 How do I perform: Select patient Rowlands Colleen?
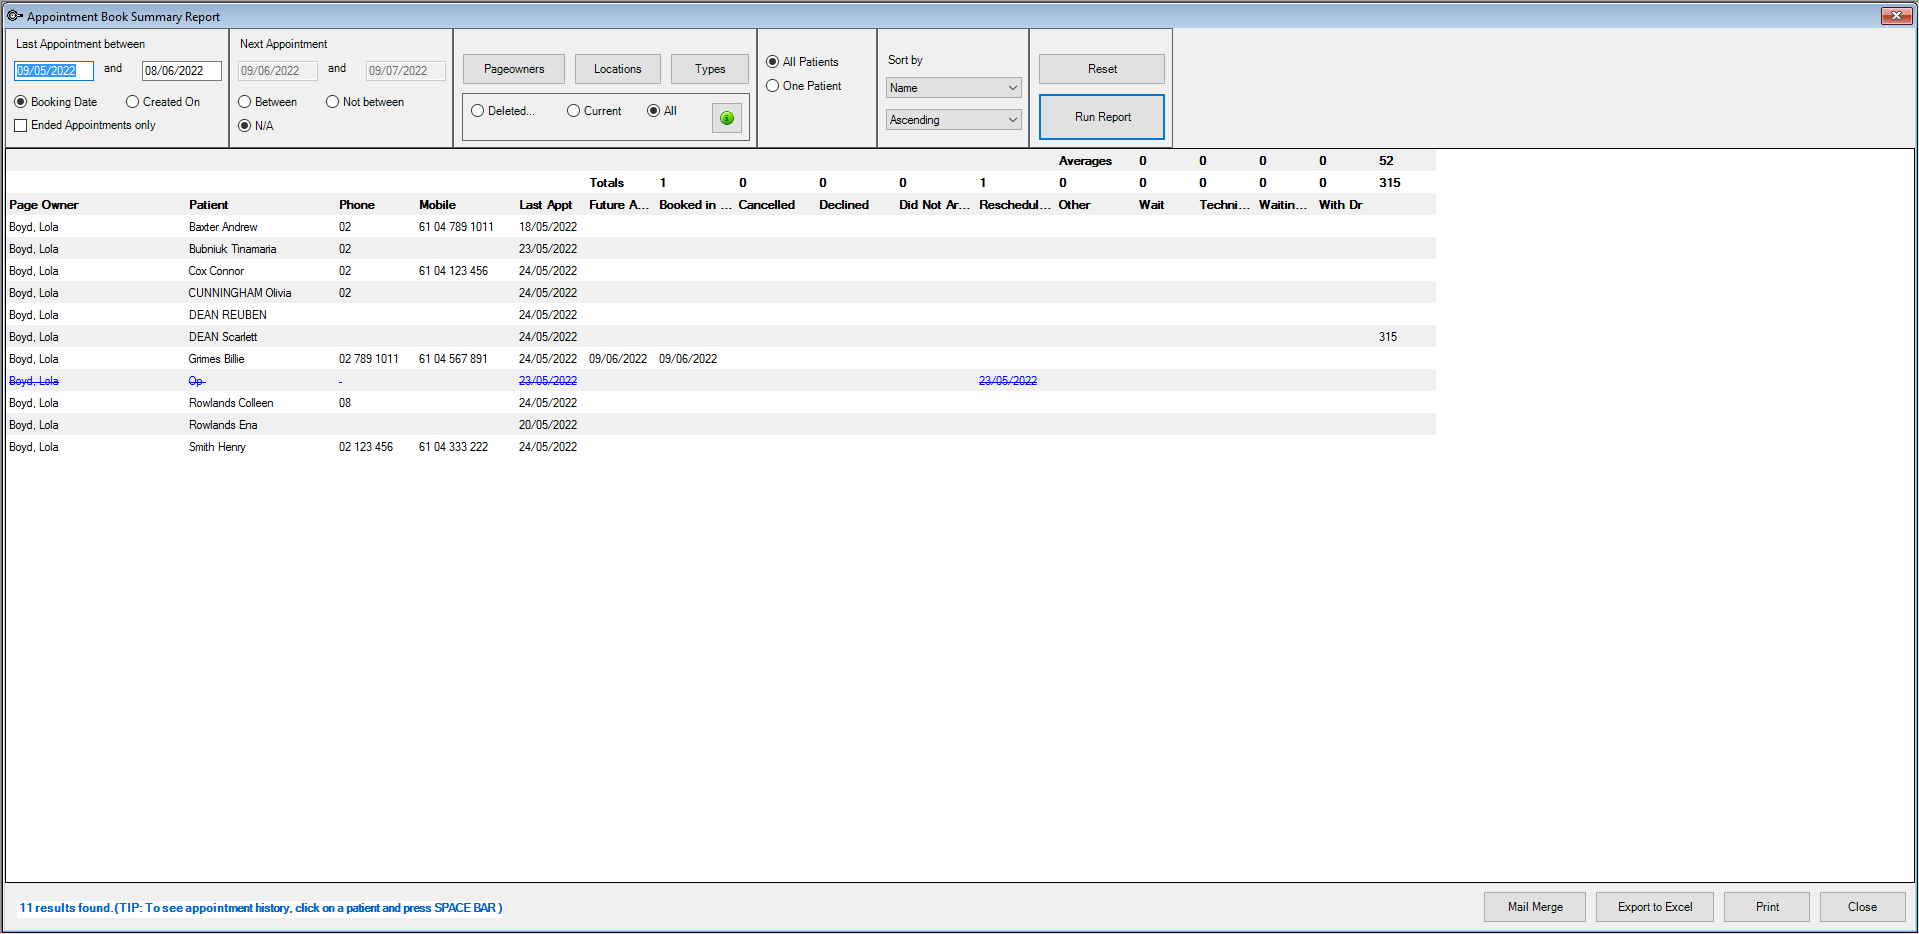point(721,403)
